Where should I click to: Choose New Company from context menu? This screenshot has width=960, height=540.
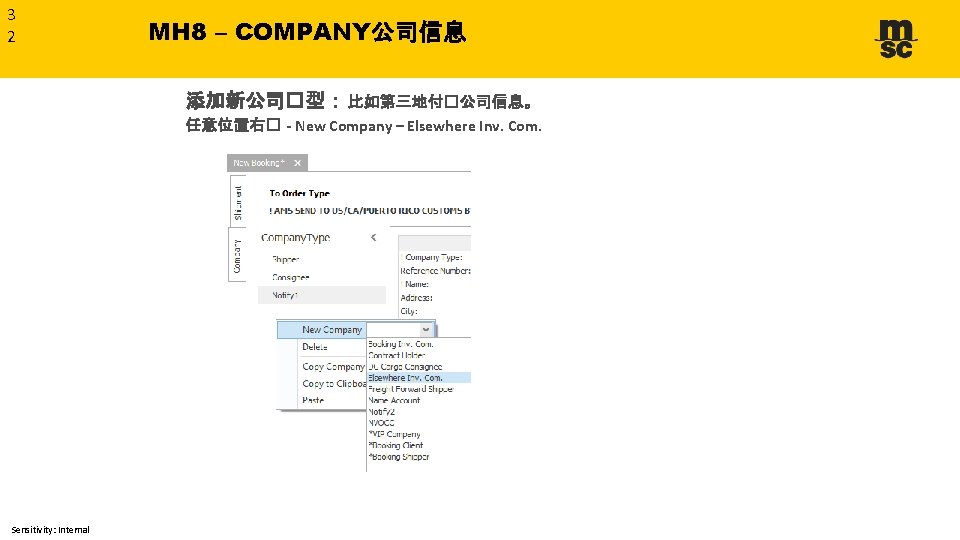click(332, 329)
